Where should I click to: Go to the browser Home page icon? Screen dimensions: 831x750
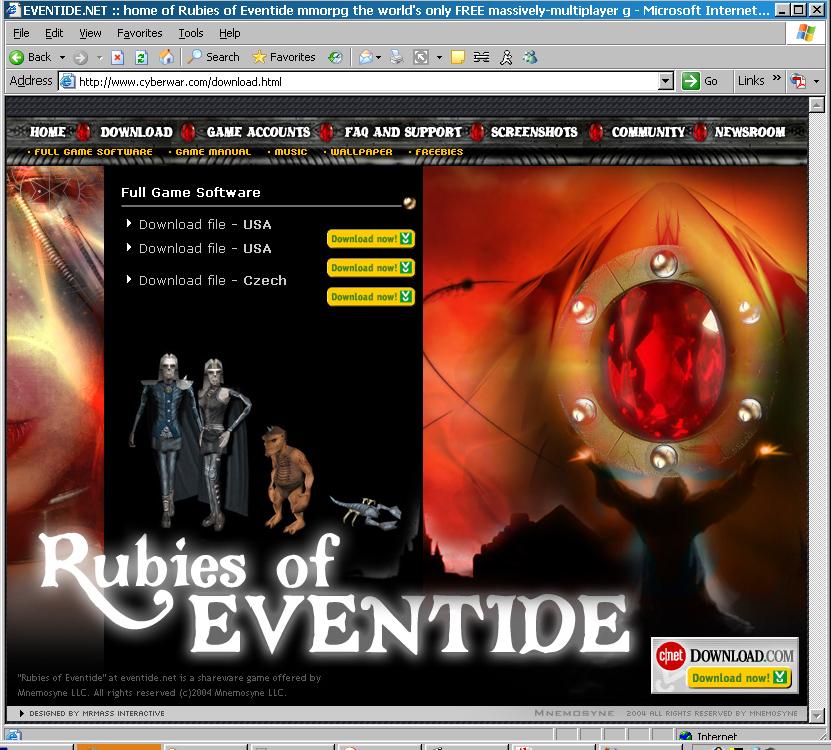[x=166, y=57]
